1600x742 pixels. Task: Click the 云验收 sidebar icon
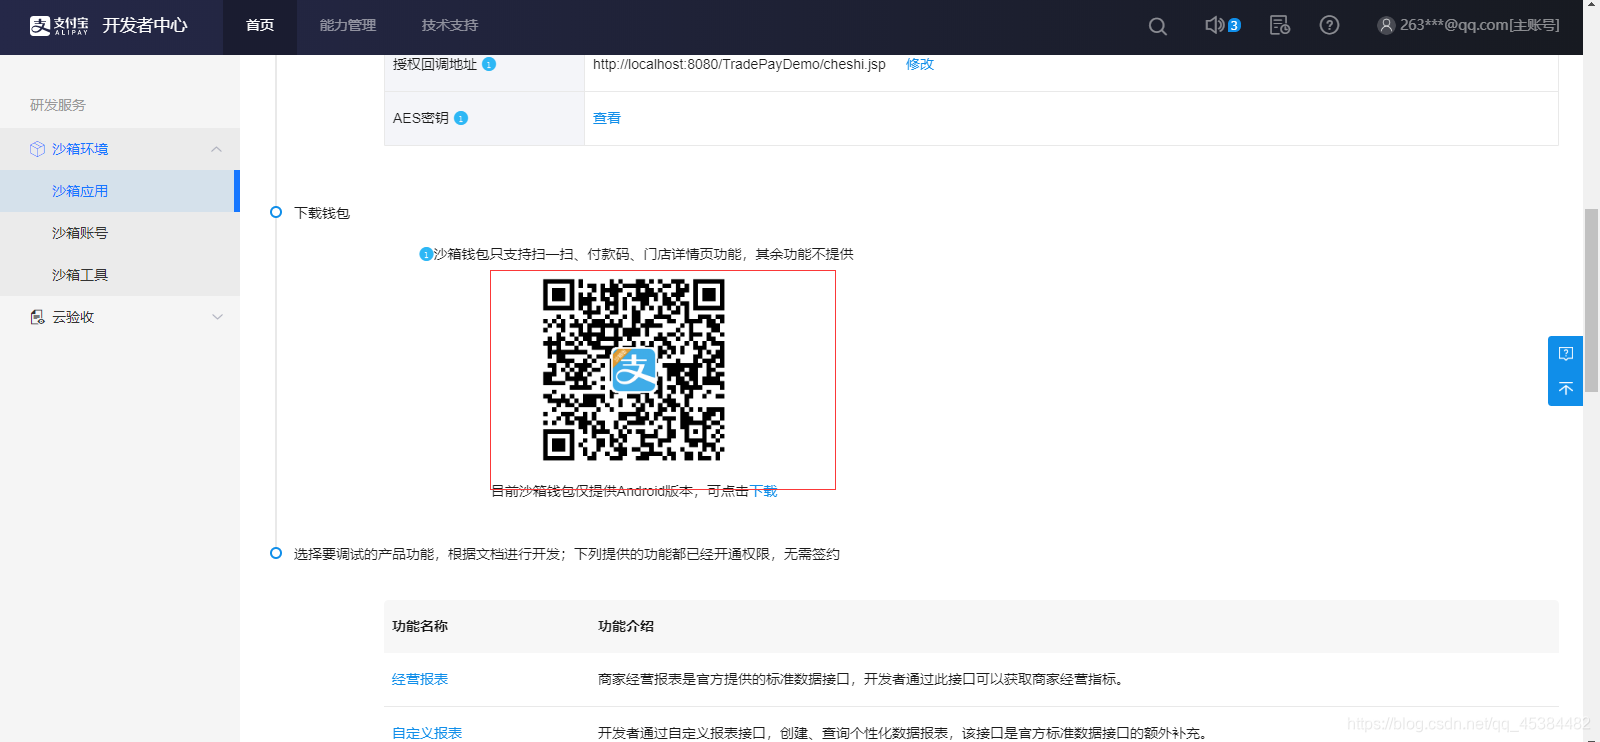(x=37, y=317)
